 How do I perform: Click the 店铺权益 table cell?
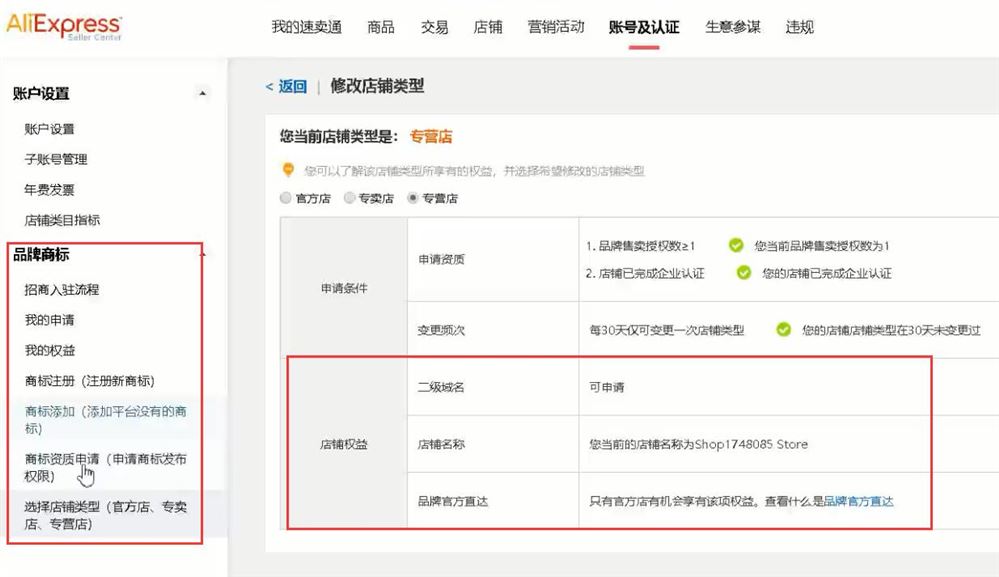click(x=344, y=444)
